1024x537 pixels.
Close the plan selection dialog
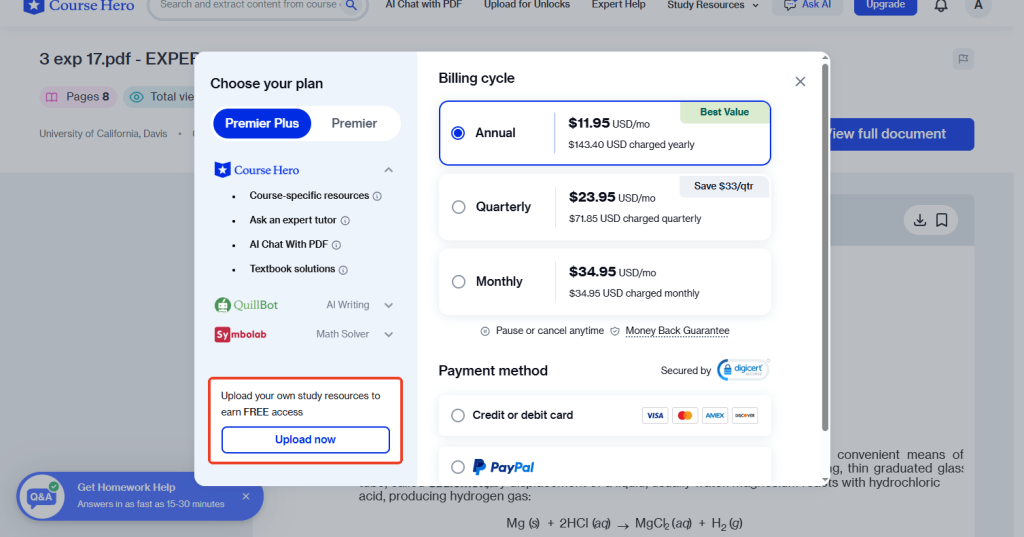(800, 82)
